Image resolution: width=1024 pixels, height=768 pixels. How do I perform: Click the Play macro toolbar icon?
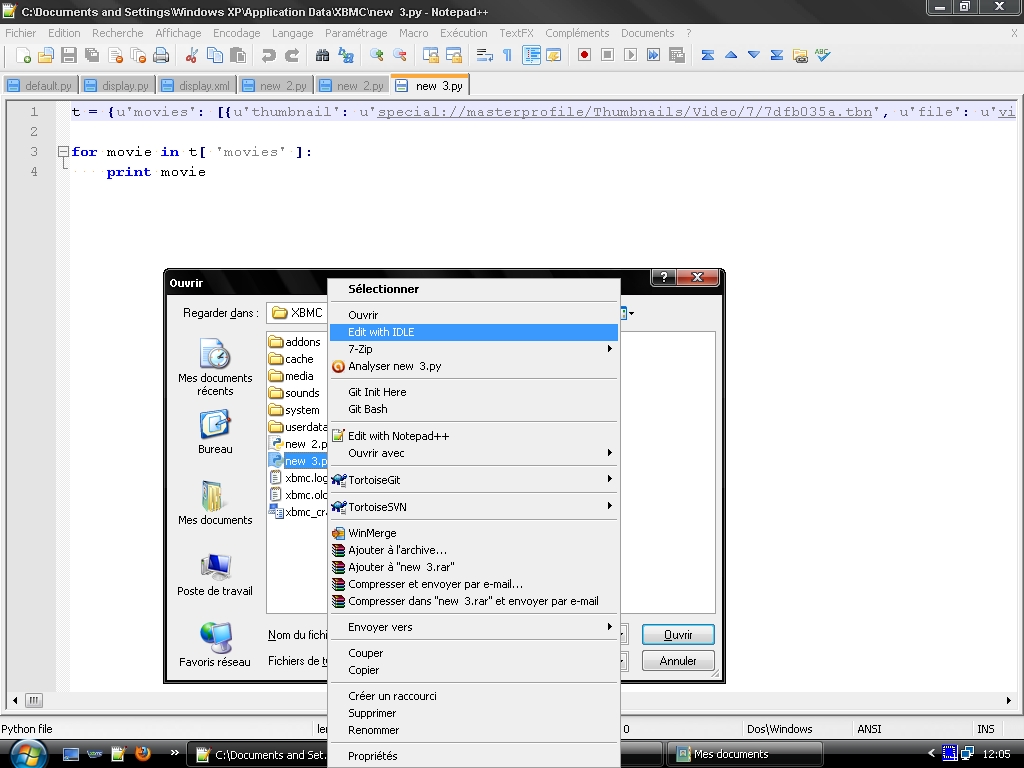click(x=630, y=56)
